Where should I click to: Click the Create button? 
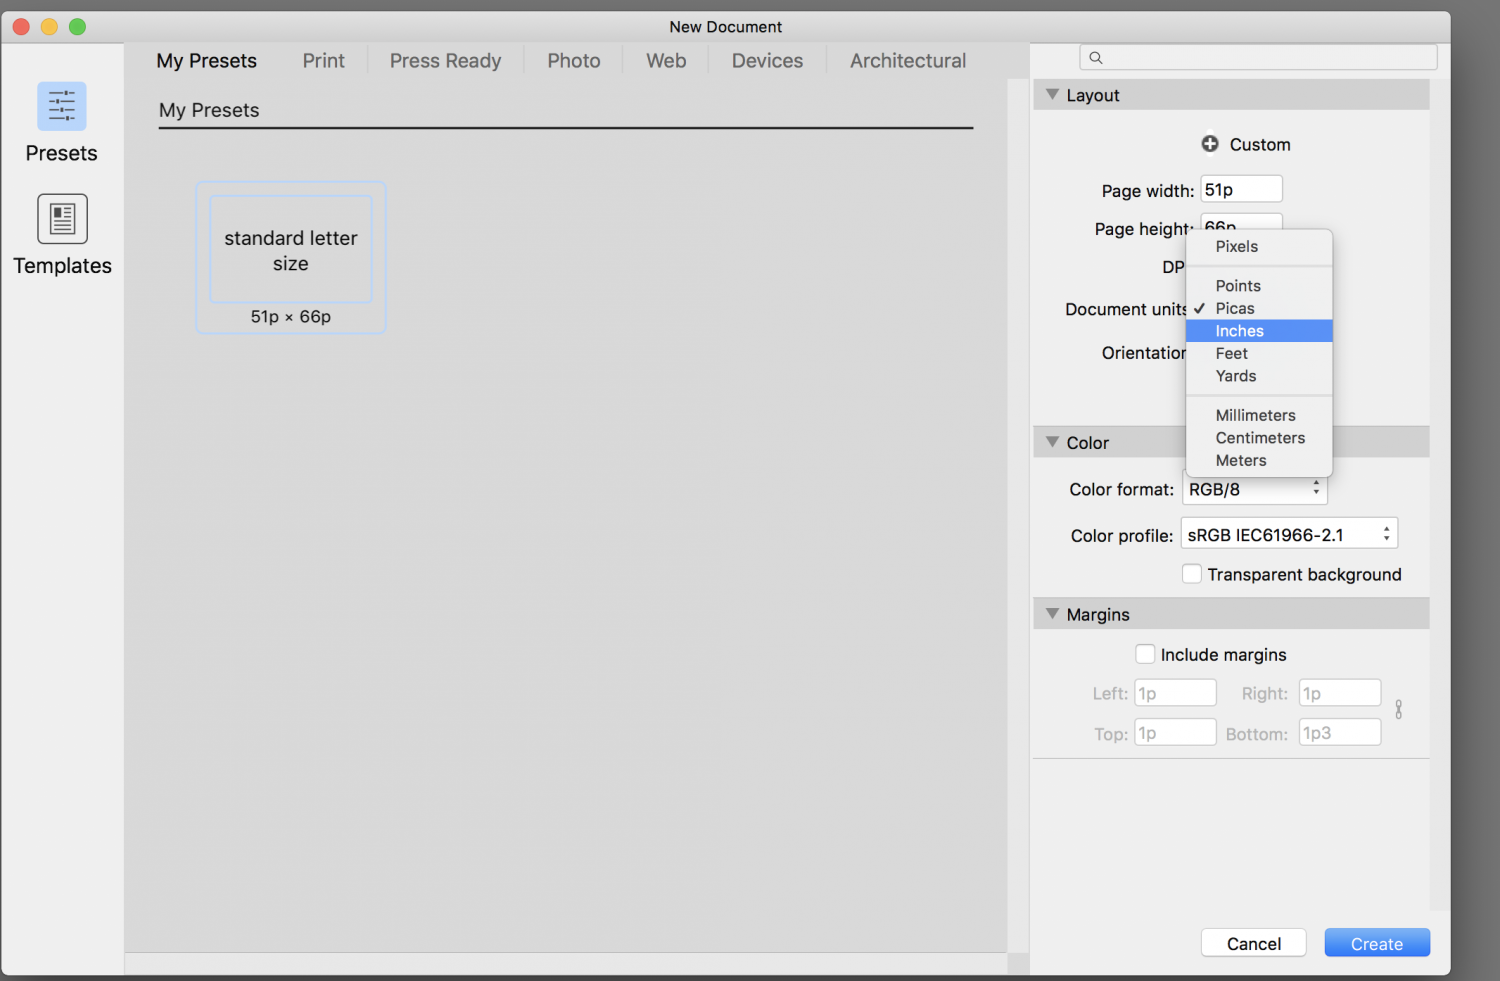coord(1376,944)
